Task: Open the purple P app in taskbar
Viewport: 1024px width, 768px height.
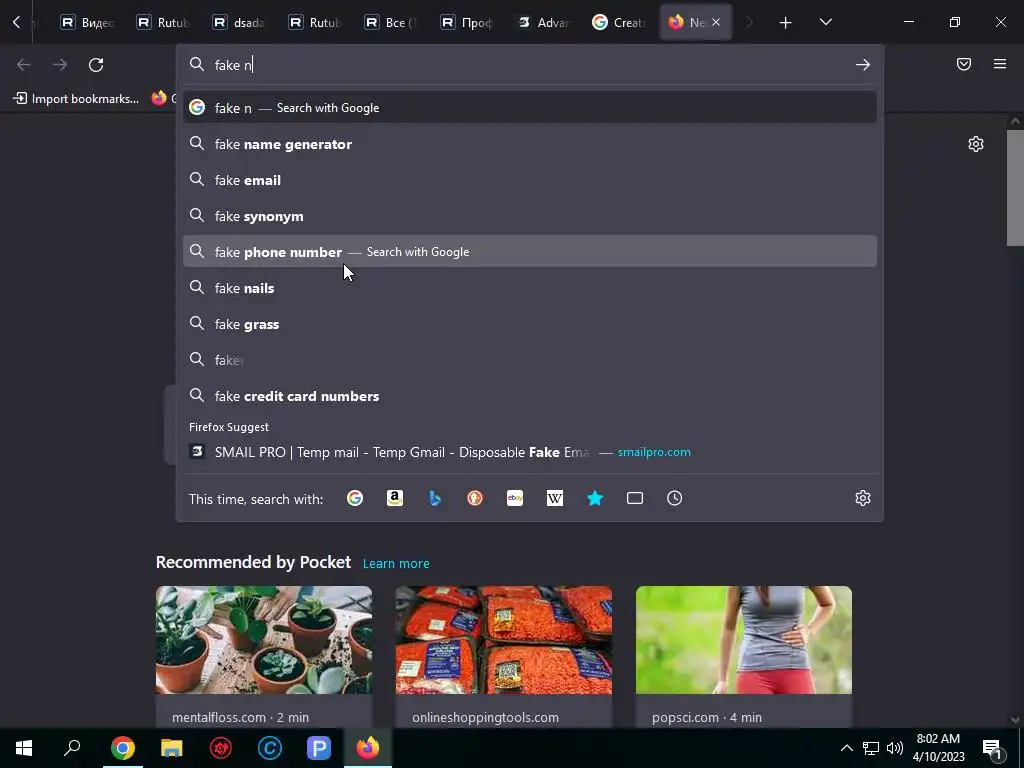Action: pos(319,748)
